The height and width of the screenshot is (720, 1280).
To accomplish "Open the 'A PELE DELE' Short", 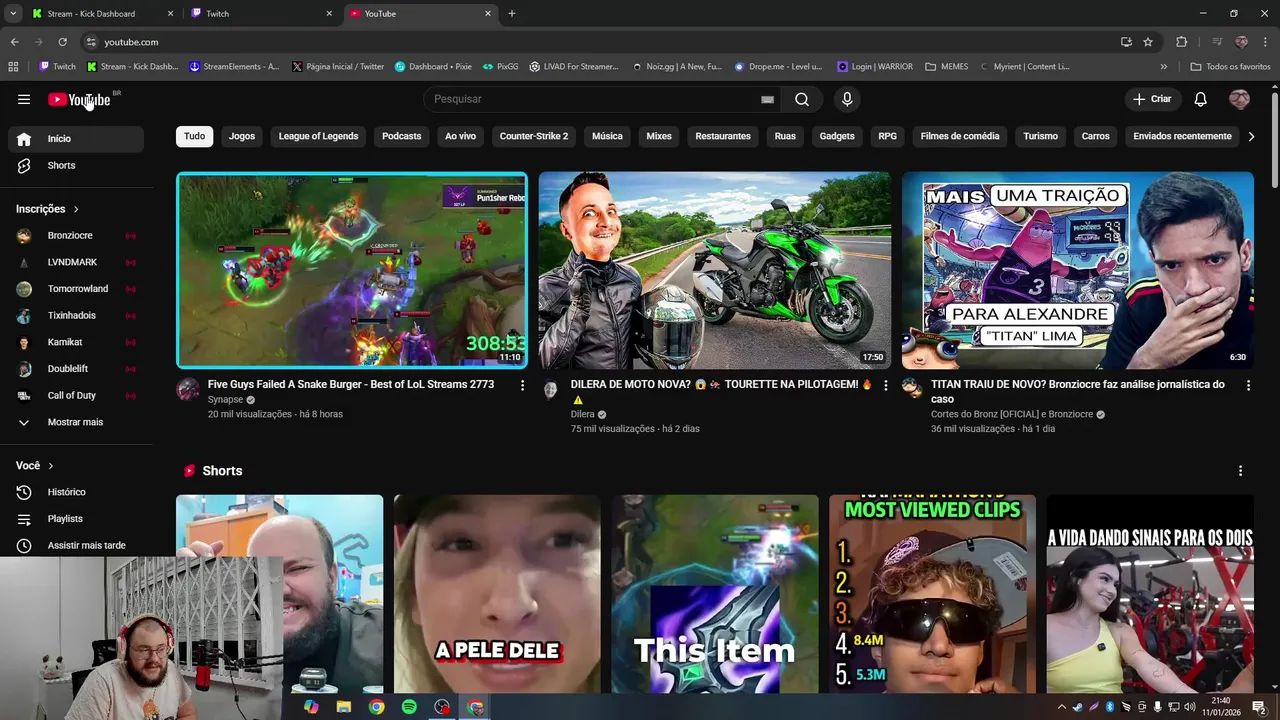I will tap(497, 594).
